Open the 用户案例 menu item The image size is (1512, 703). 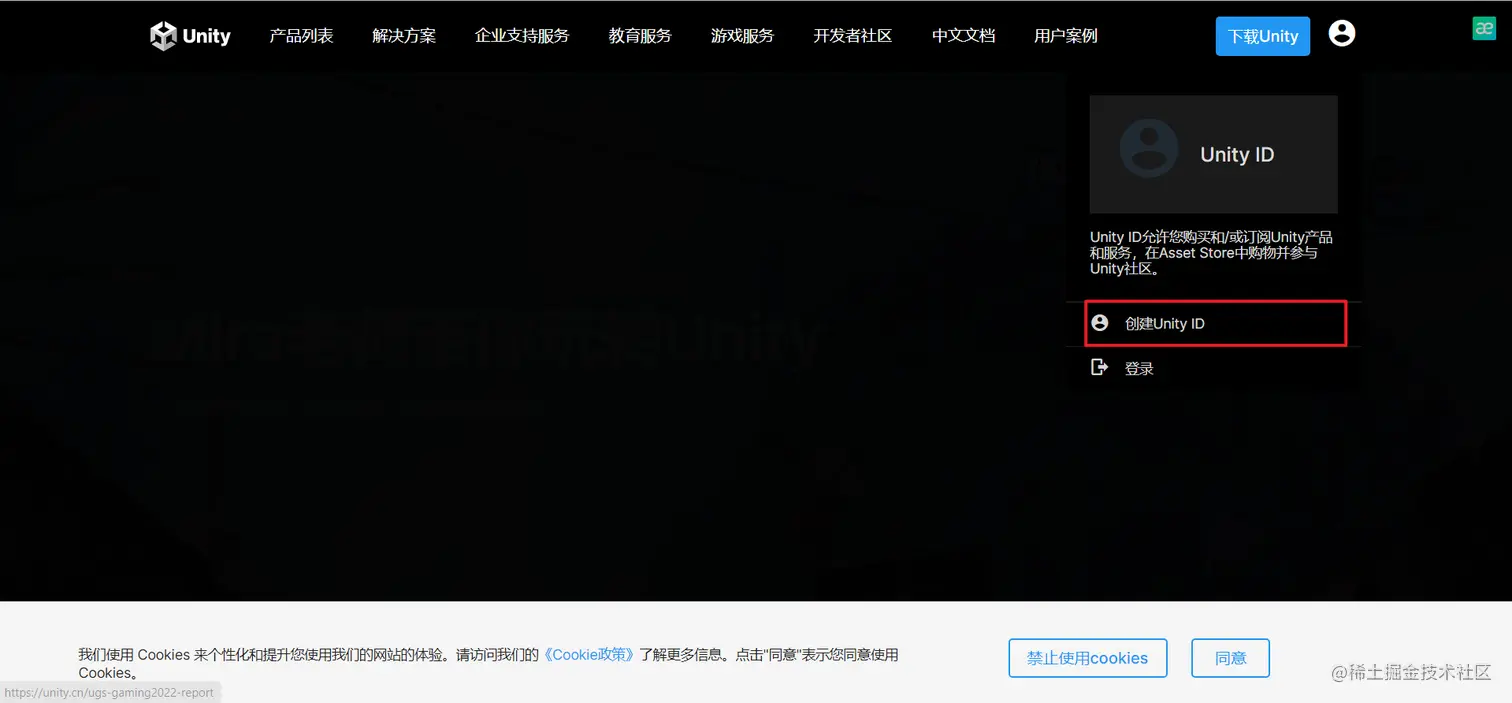pyautogui.click(x=1066, y=36)
